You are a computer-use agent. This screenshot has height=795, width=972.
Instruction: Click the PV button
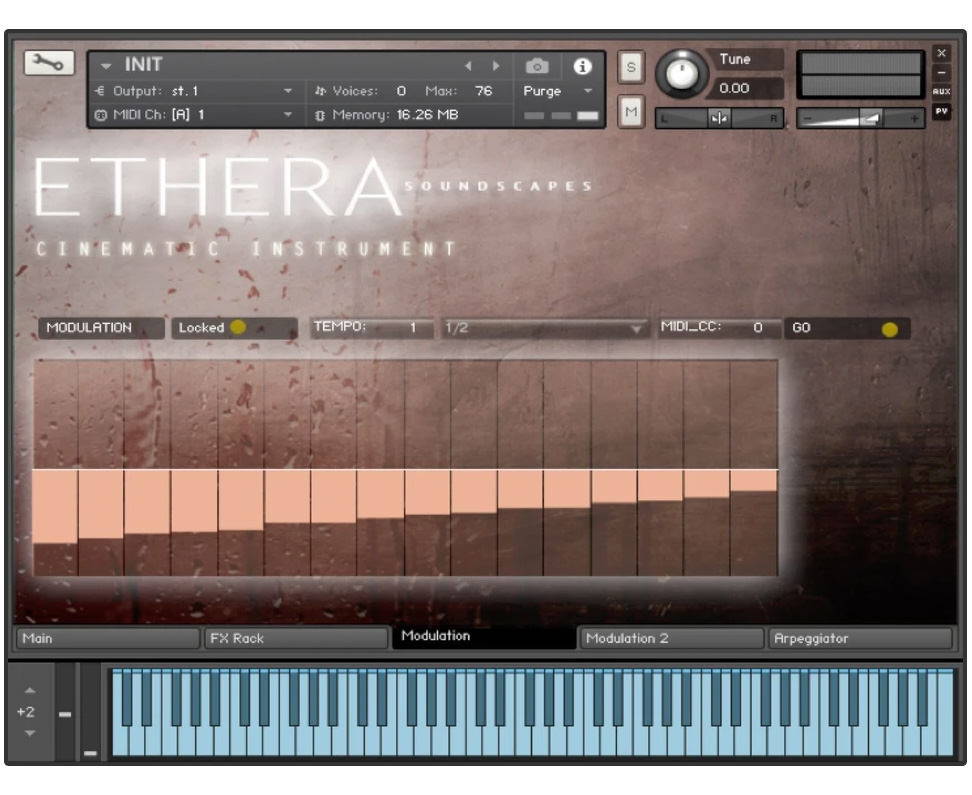tap(941, 112)
